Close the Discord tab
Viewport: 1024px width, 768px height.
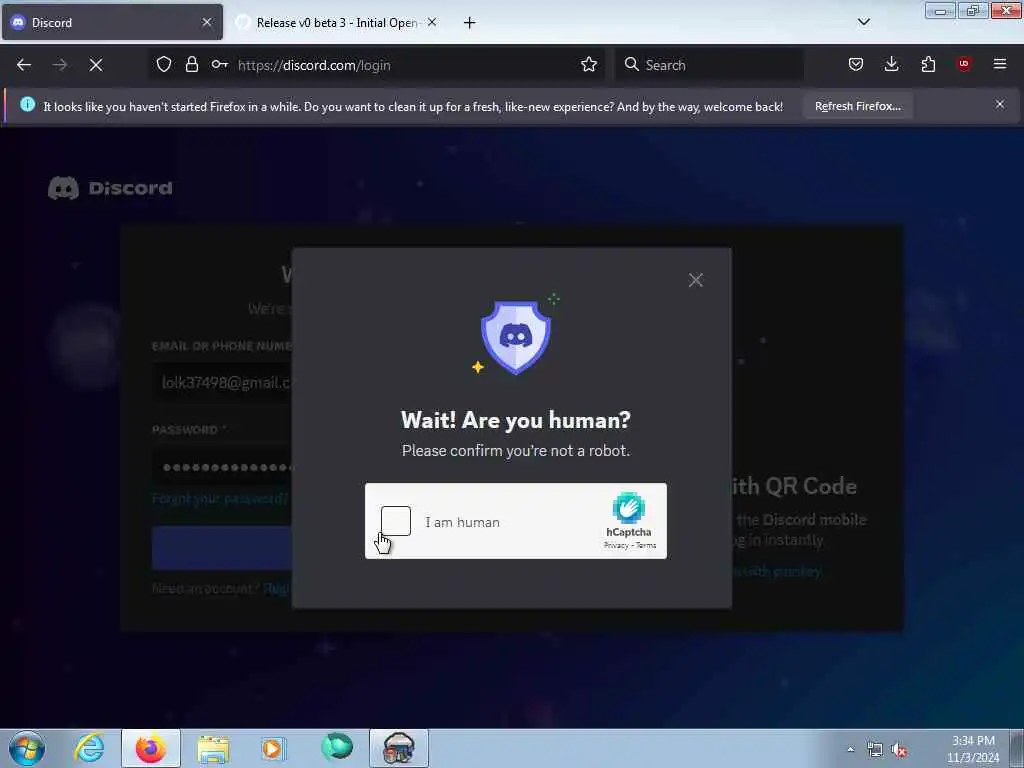point(207,22)
